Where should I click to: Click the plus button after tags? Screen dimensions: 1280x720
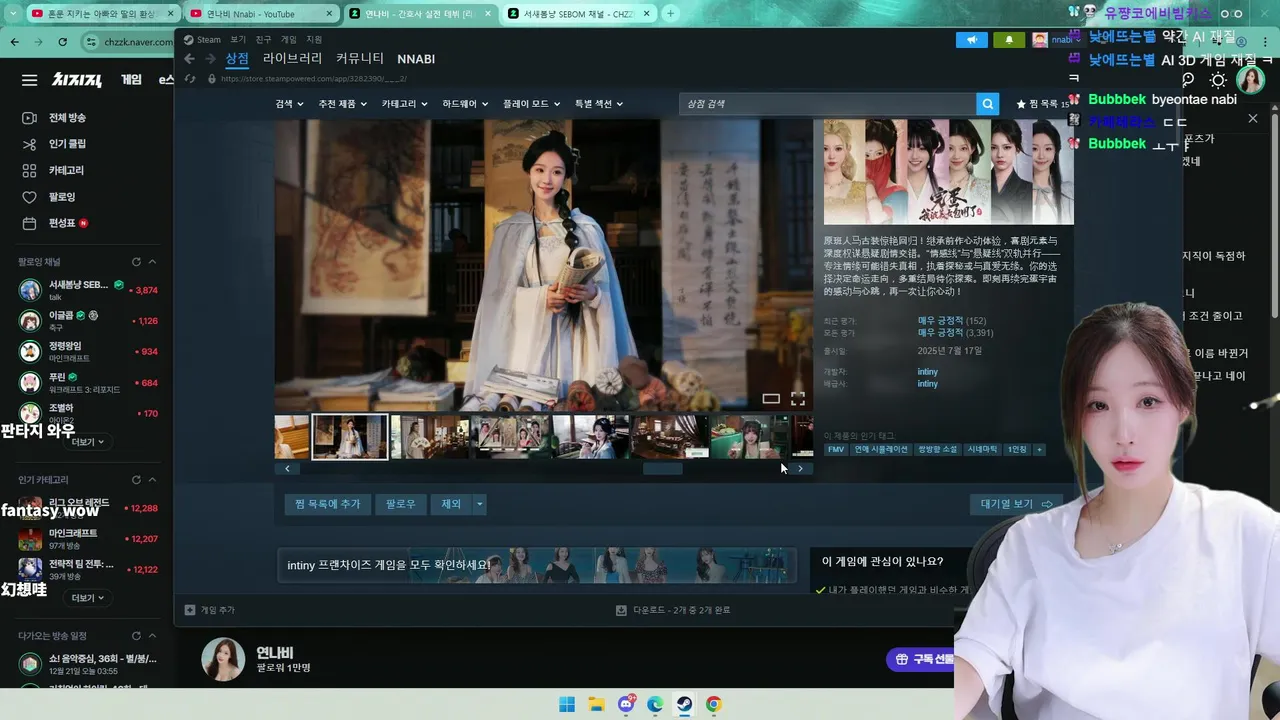point(1039,450)
